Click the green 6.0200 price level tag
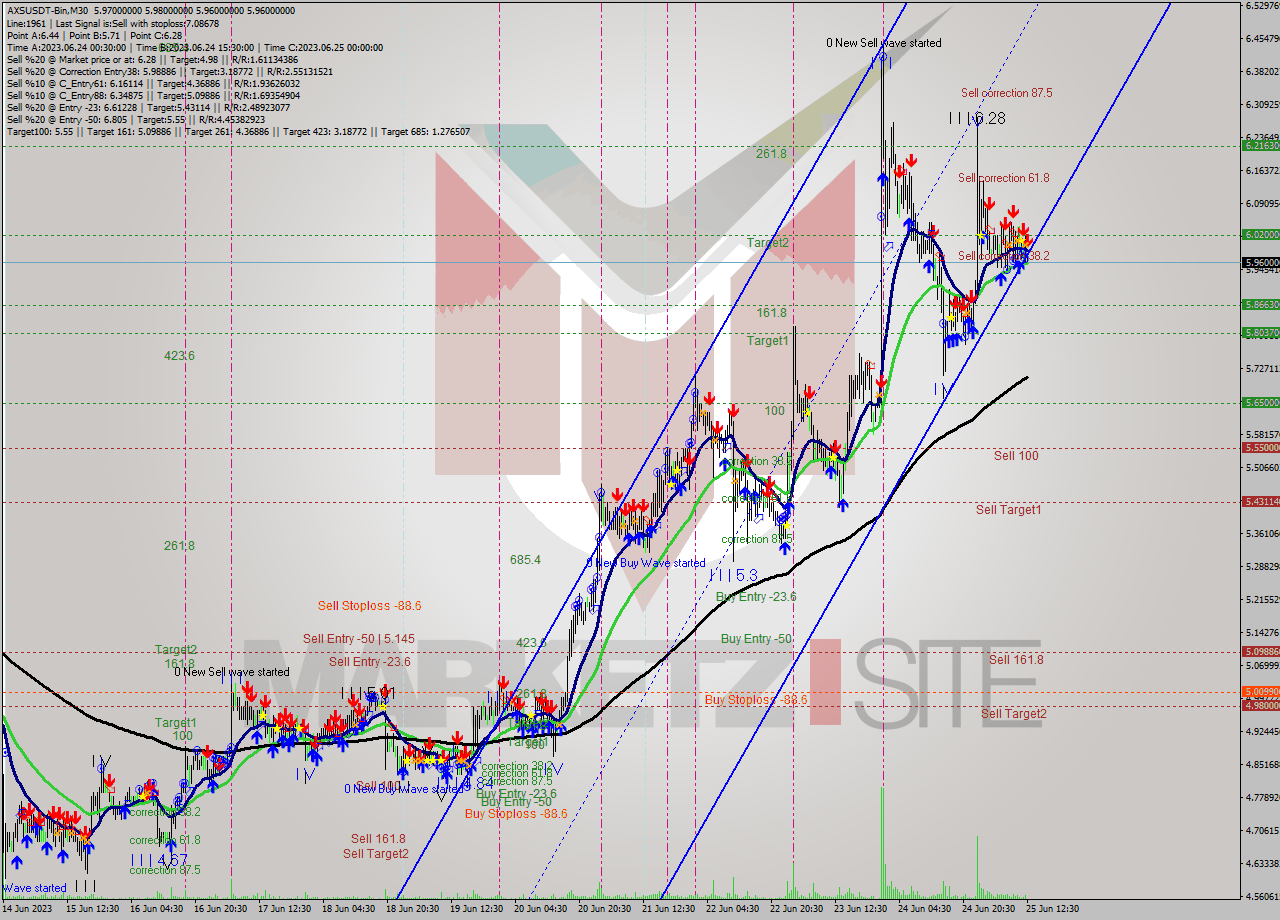 [x=1261, y=234]
